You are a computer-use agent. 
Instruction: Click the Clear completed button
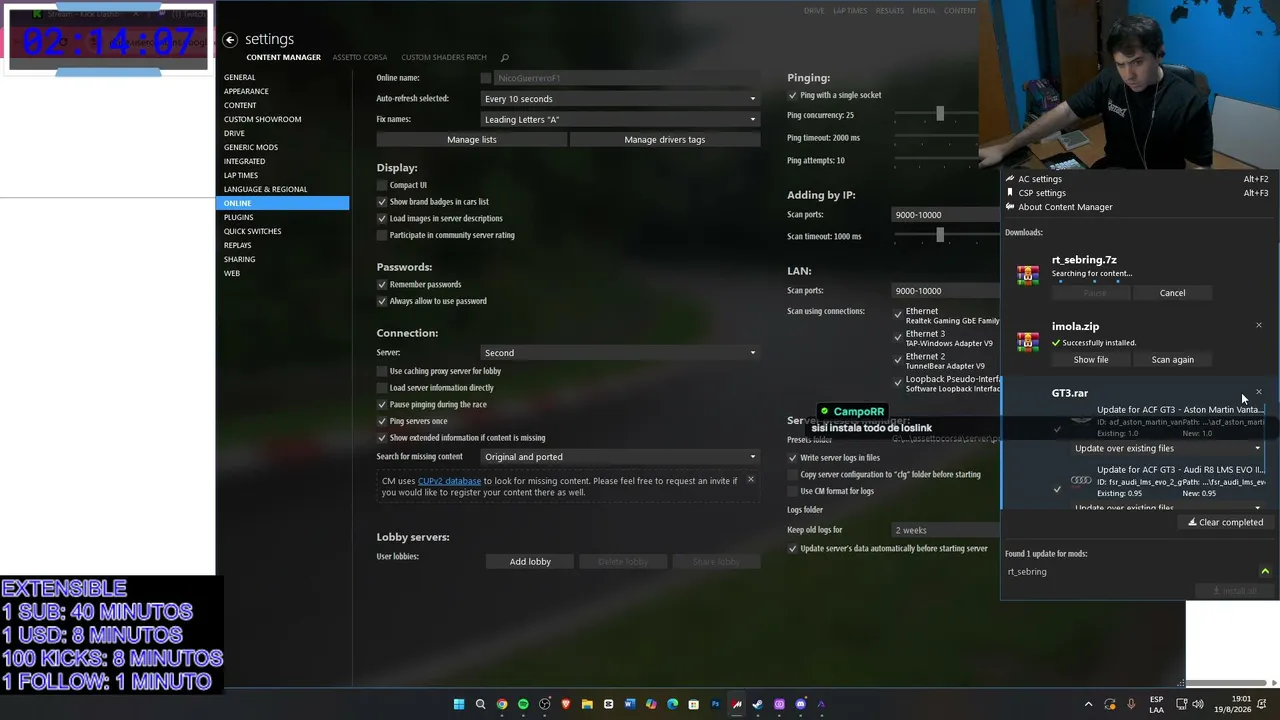click(1225, 522)
